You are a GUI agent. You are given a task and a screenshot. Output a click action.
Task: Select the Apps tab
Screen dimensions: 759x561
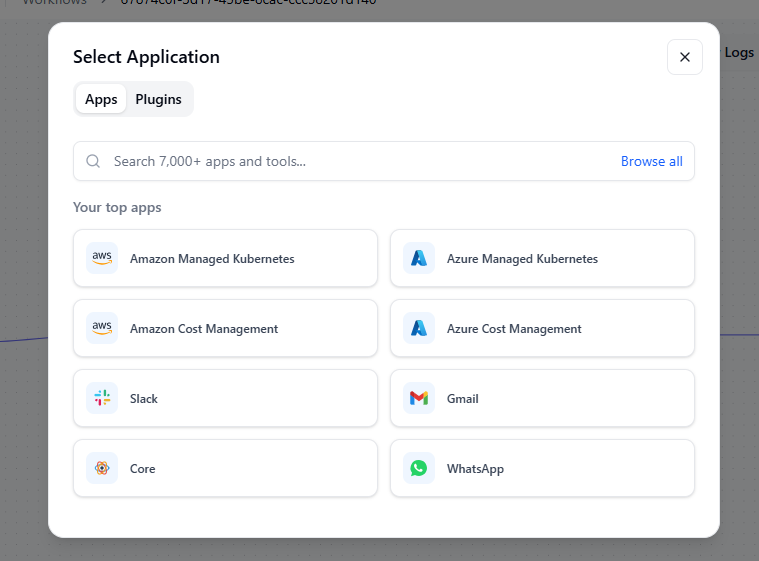pyautogui.click(x=101, y=99)
